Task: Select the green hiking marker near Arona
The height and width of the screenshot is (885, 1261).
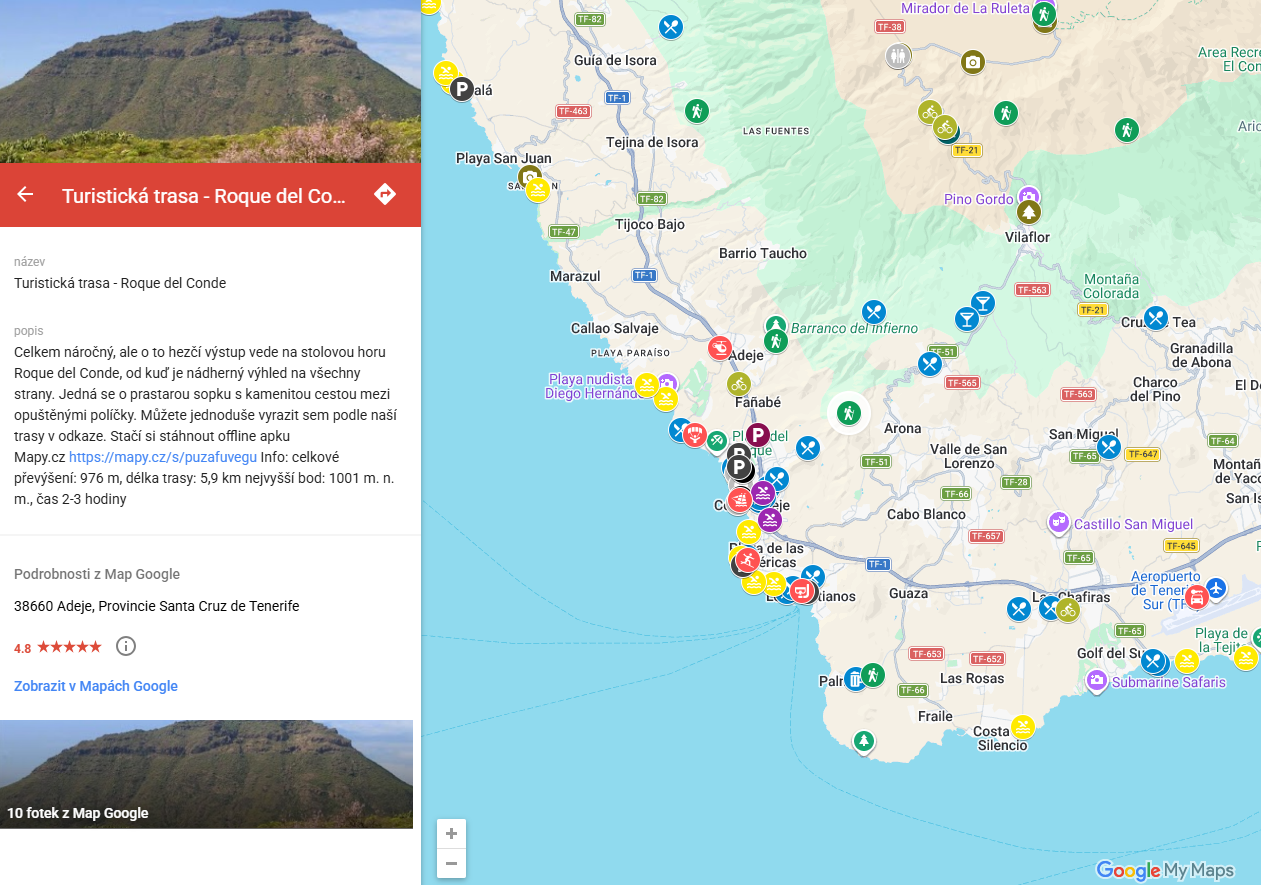Action: [x=848, y=412]
